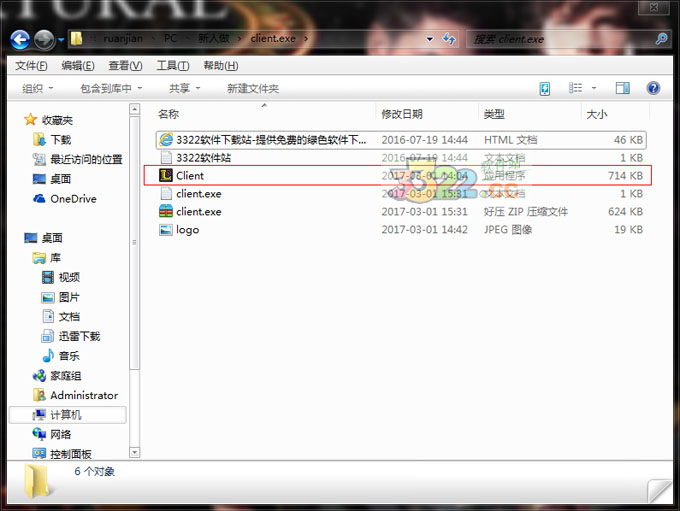Click 2016-07-19 14:44 date of HTML file

(424, 140)
